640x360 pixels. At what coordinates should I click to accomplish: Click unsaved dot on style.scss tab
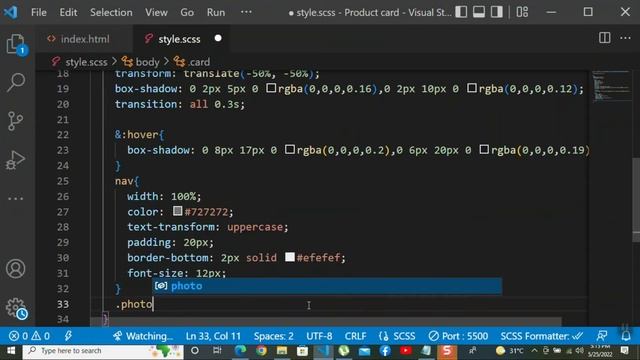coord(218,38)
